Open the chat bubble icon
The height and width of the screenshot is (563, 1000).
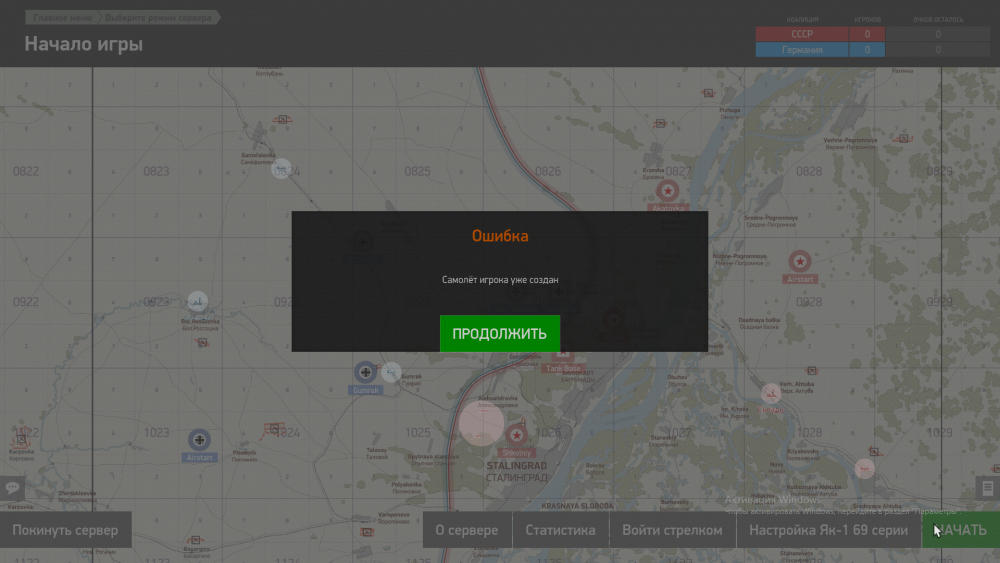point(12,488)
